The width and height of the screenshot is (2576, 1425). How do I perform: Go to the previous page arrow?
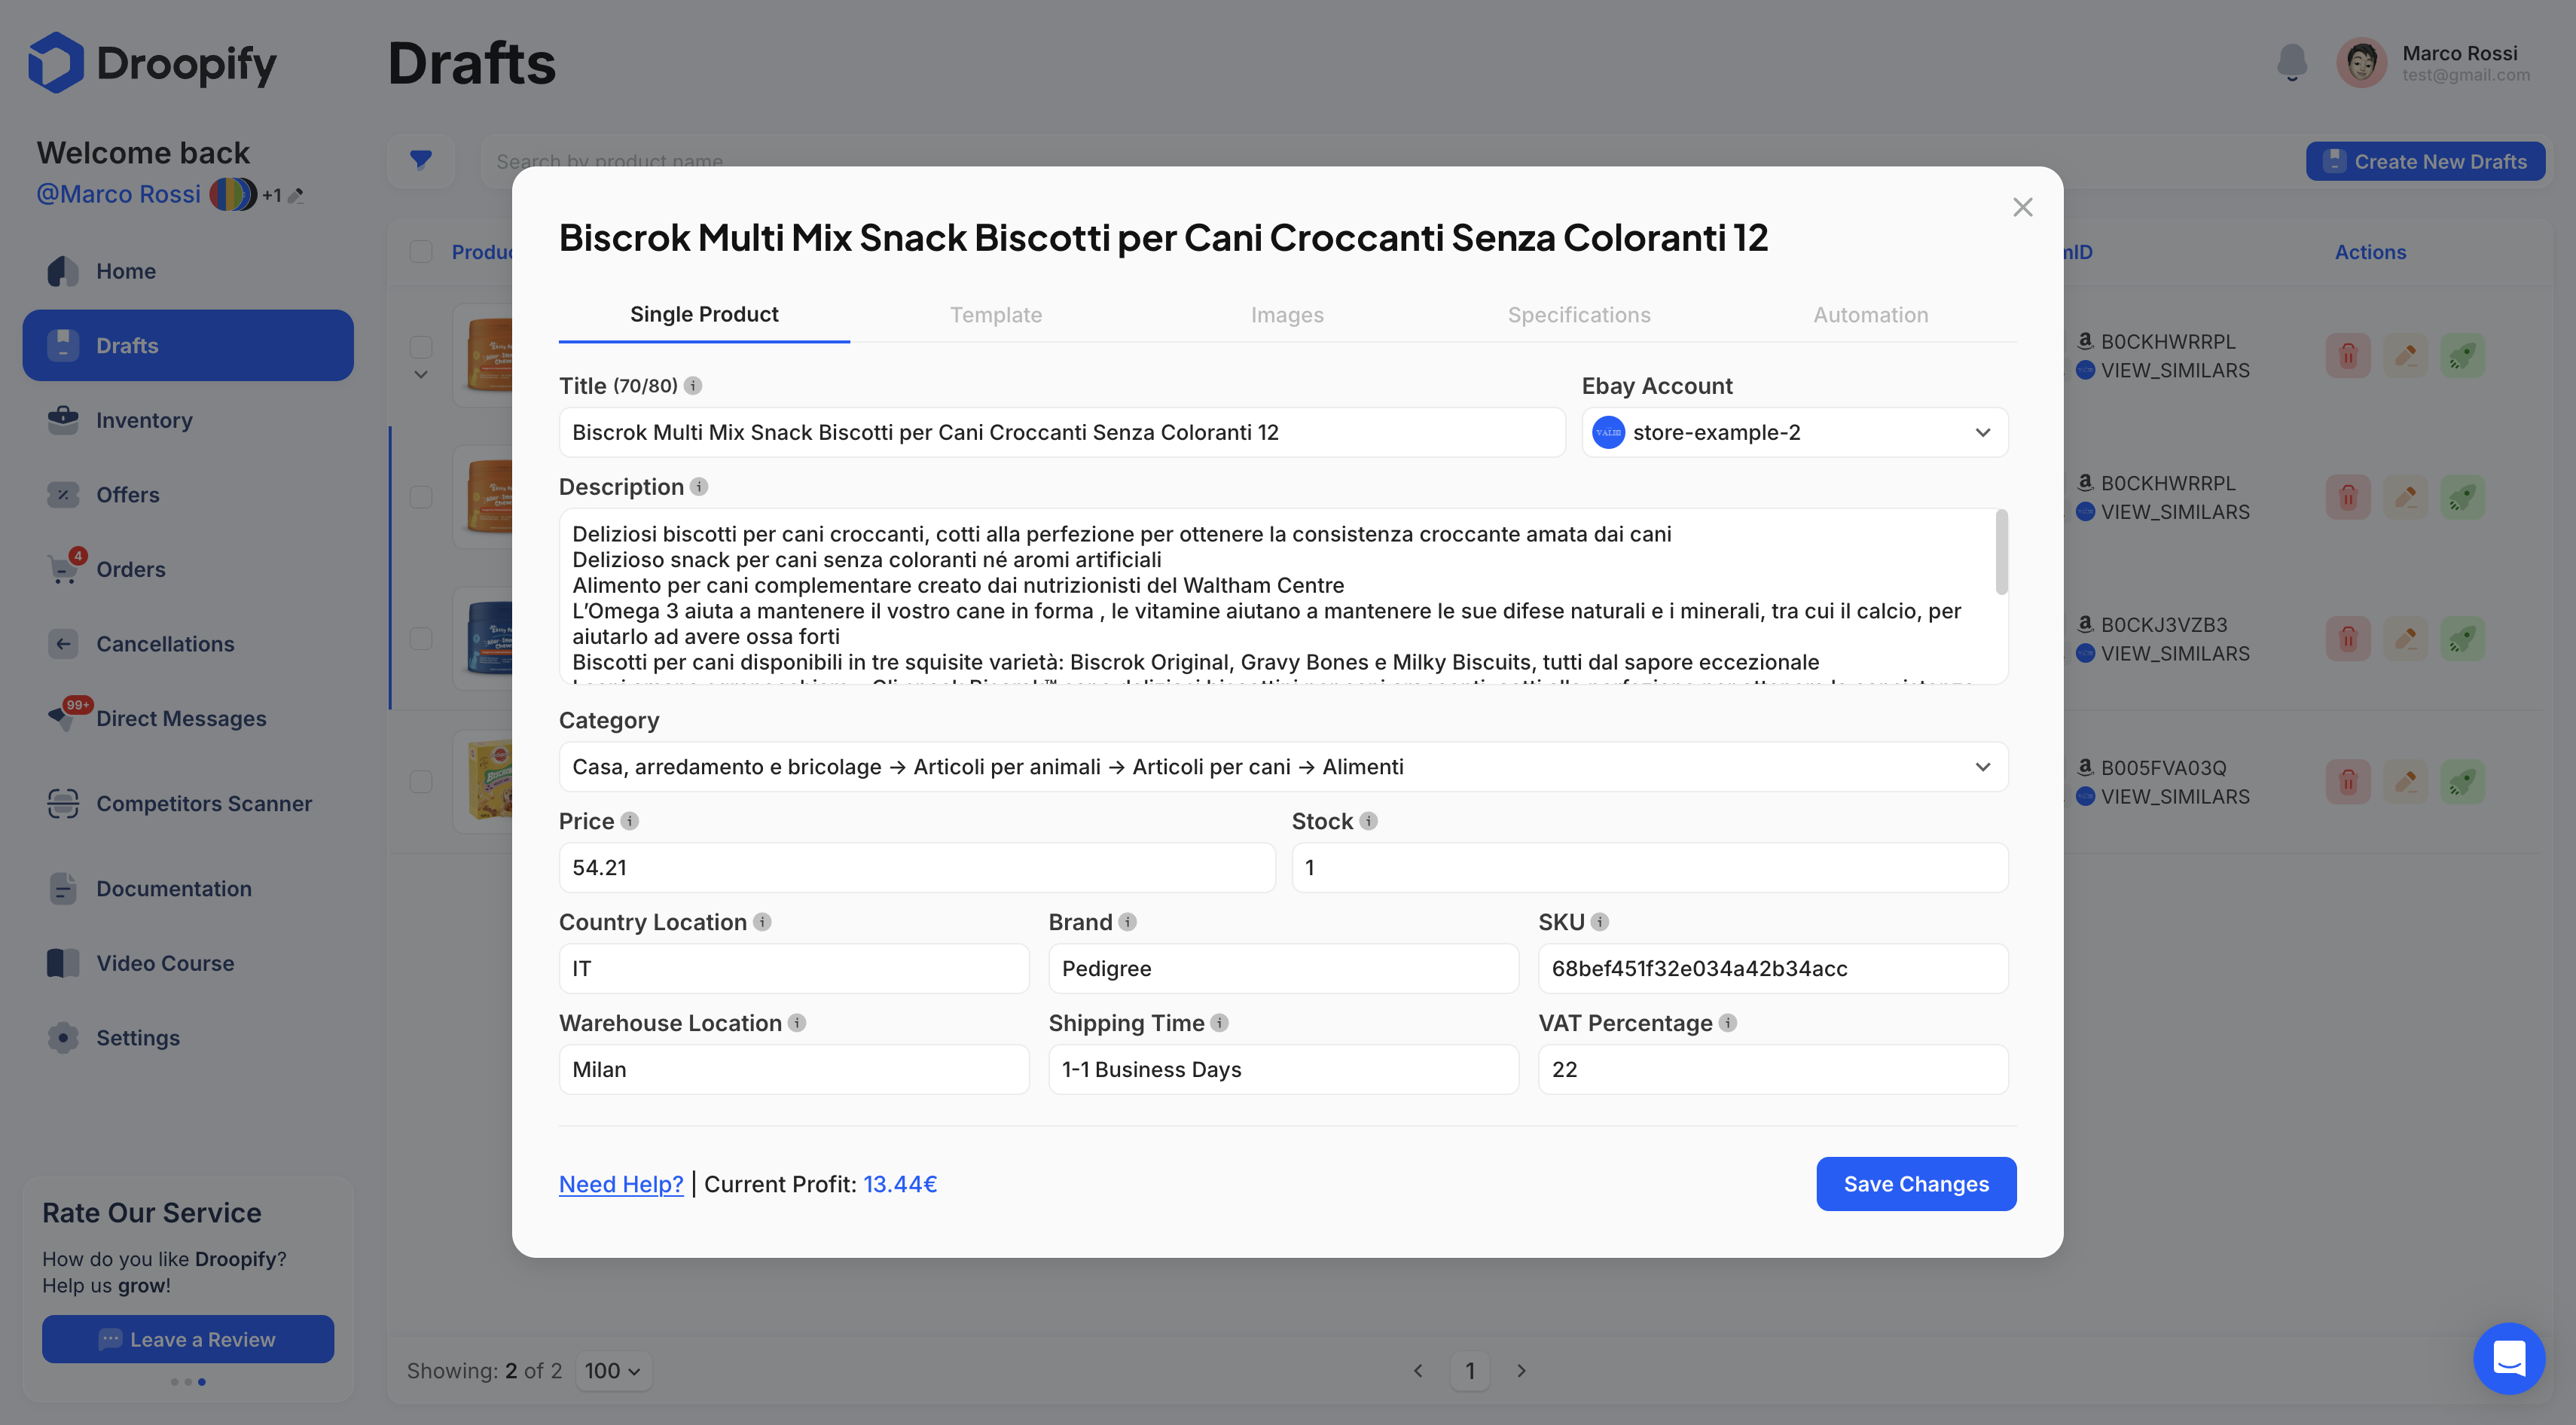pyautogui.click(x=1418, y=1370)
